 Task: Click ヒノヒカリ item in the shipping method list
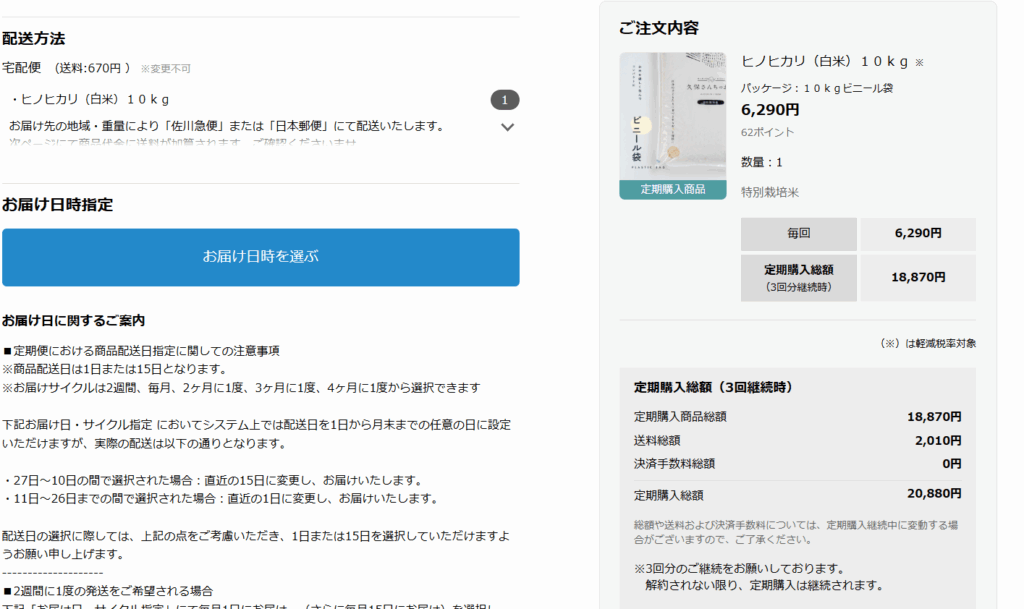click(x=94, y=99)
